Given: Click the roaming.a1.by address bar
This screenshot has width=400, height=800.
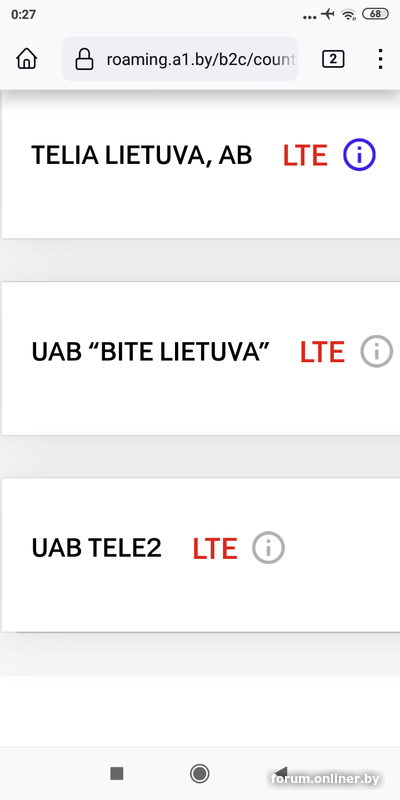Looking at the screenshot, I should [x=180, y=59].
